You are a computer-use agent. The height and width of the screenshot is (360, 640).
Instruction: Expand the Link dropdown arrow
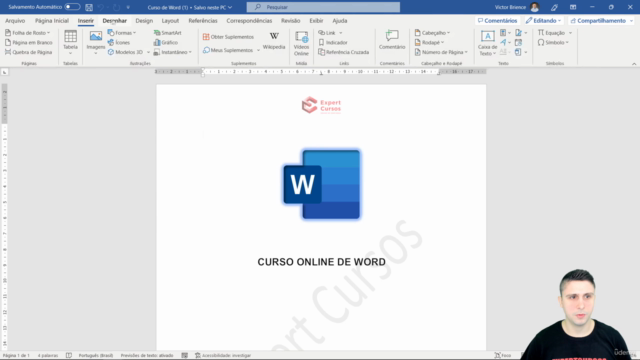pyautogui.click(x=341, y=33)
